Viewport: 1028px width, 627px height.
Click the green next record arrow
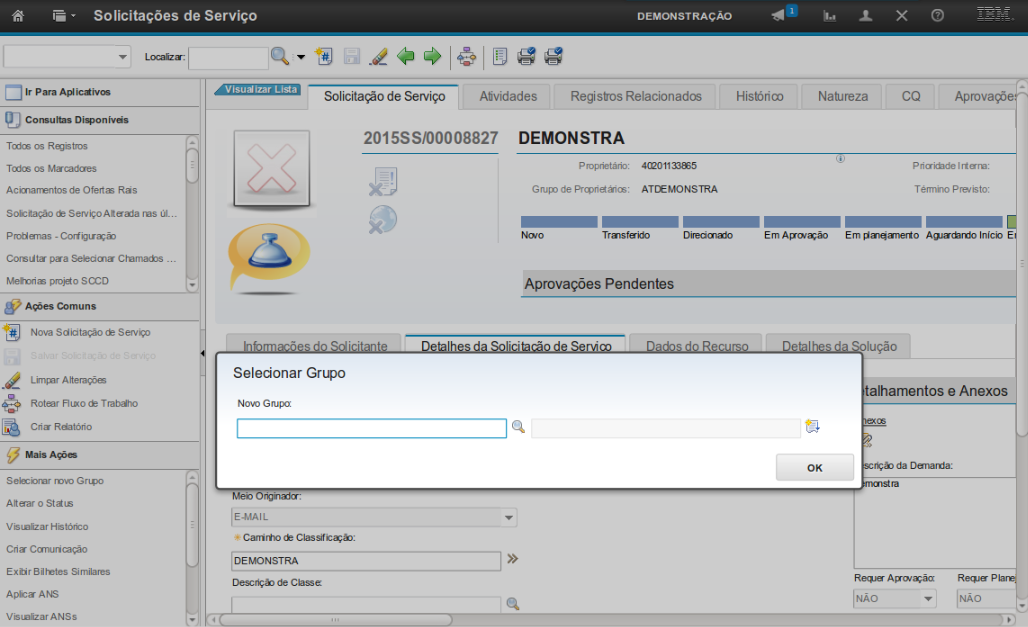[432, 57]
